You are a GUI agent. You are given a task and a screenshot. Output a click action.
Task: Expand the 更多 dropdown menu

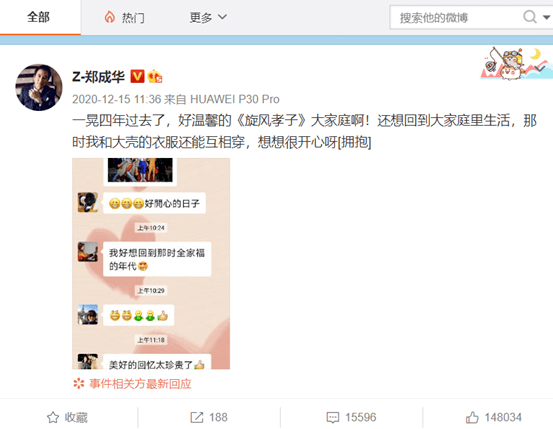click(208, 17)
